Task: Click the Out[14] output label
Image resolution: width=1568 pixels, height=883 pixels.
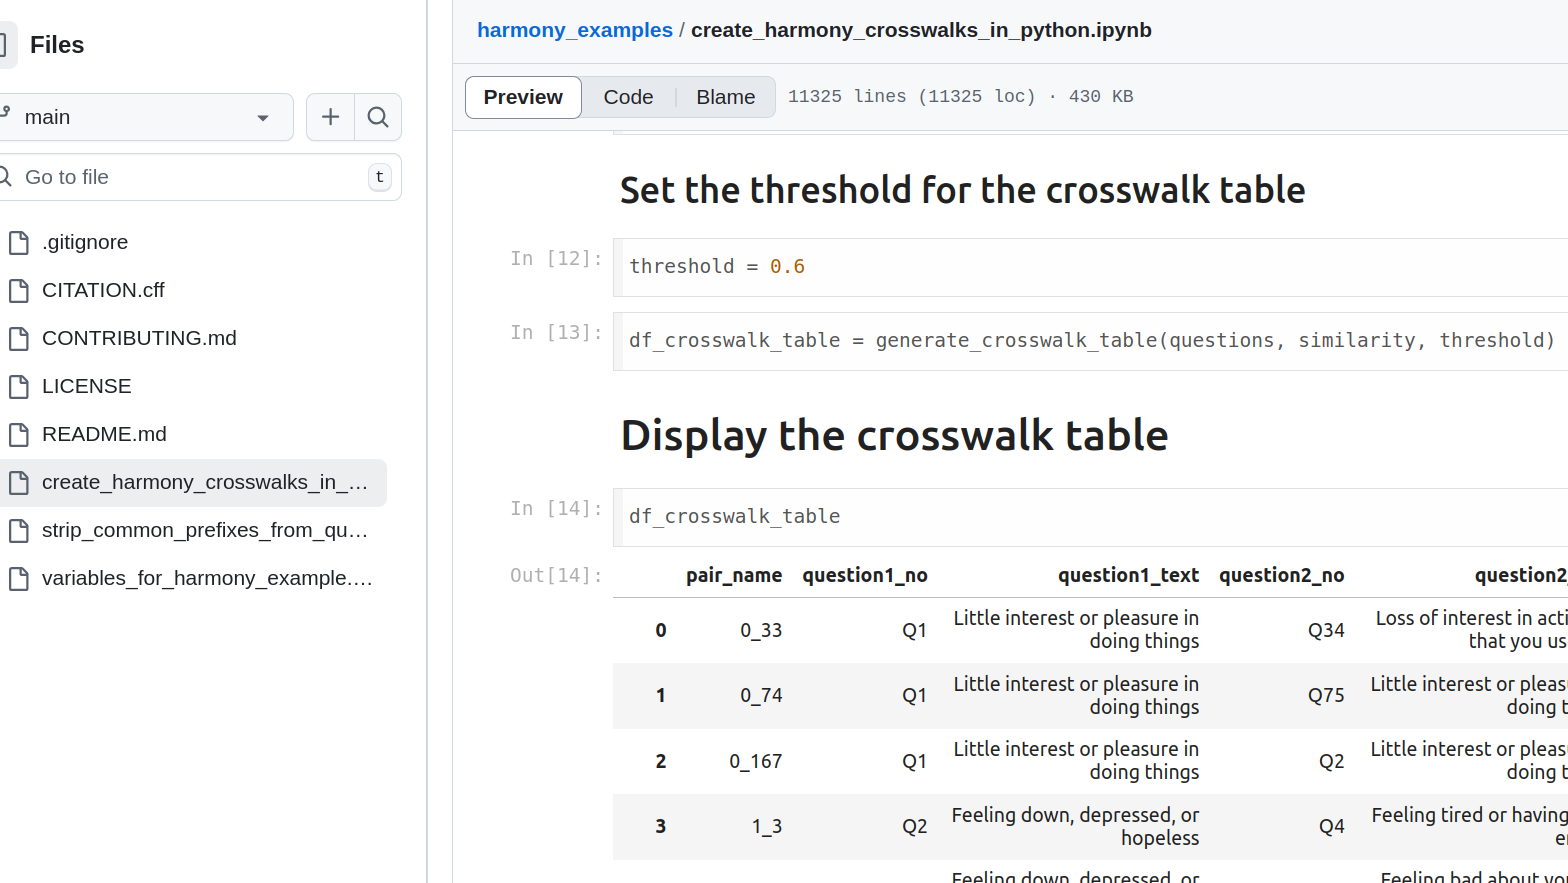Action: 556,575
